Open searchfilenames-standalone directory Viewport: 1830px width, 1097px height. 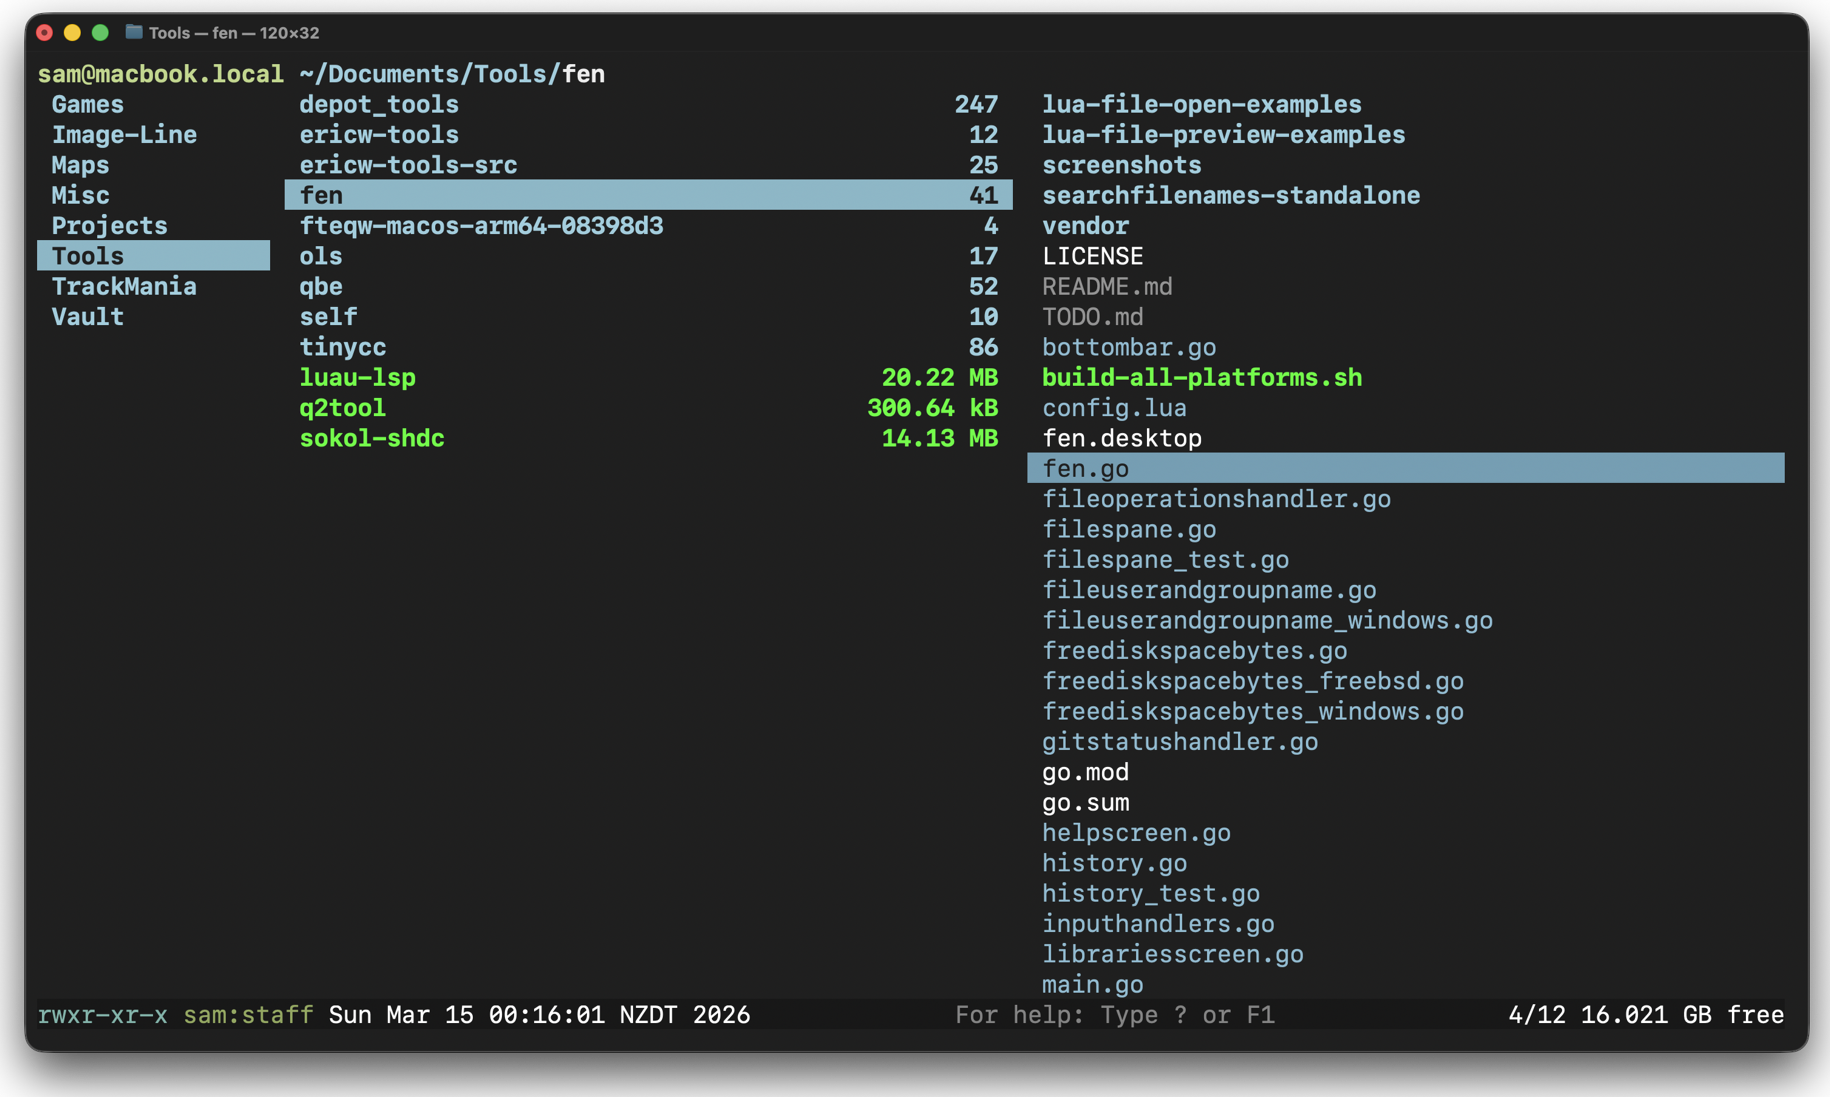(x=1231, y=195)
